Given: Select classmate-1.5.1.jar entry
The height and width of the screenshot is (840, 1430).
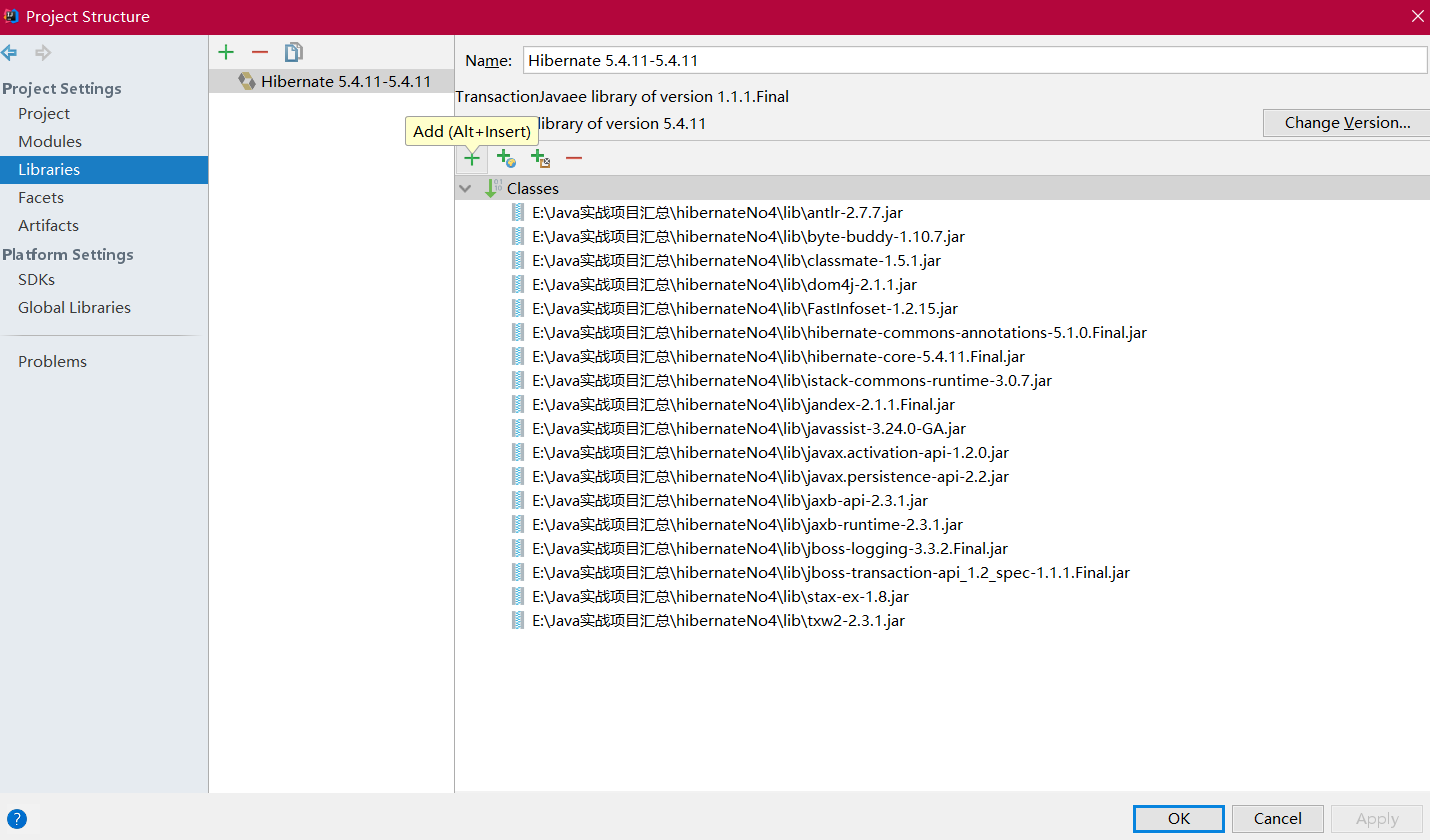Looking at the screenshot, I should click(x=736, y=260).
